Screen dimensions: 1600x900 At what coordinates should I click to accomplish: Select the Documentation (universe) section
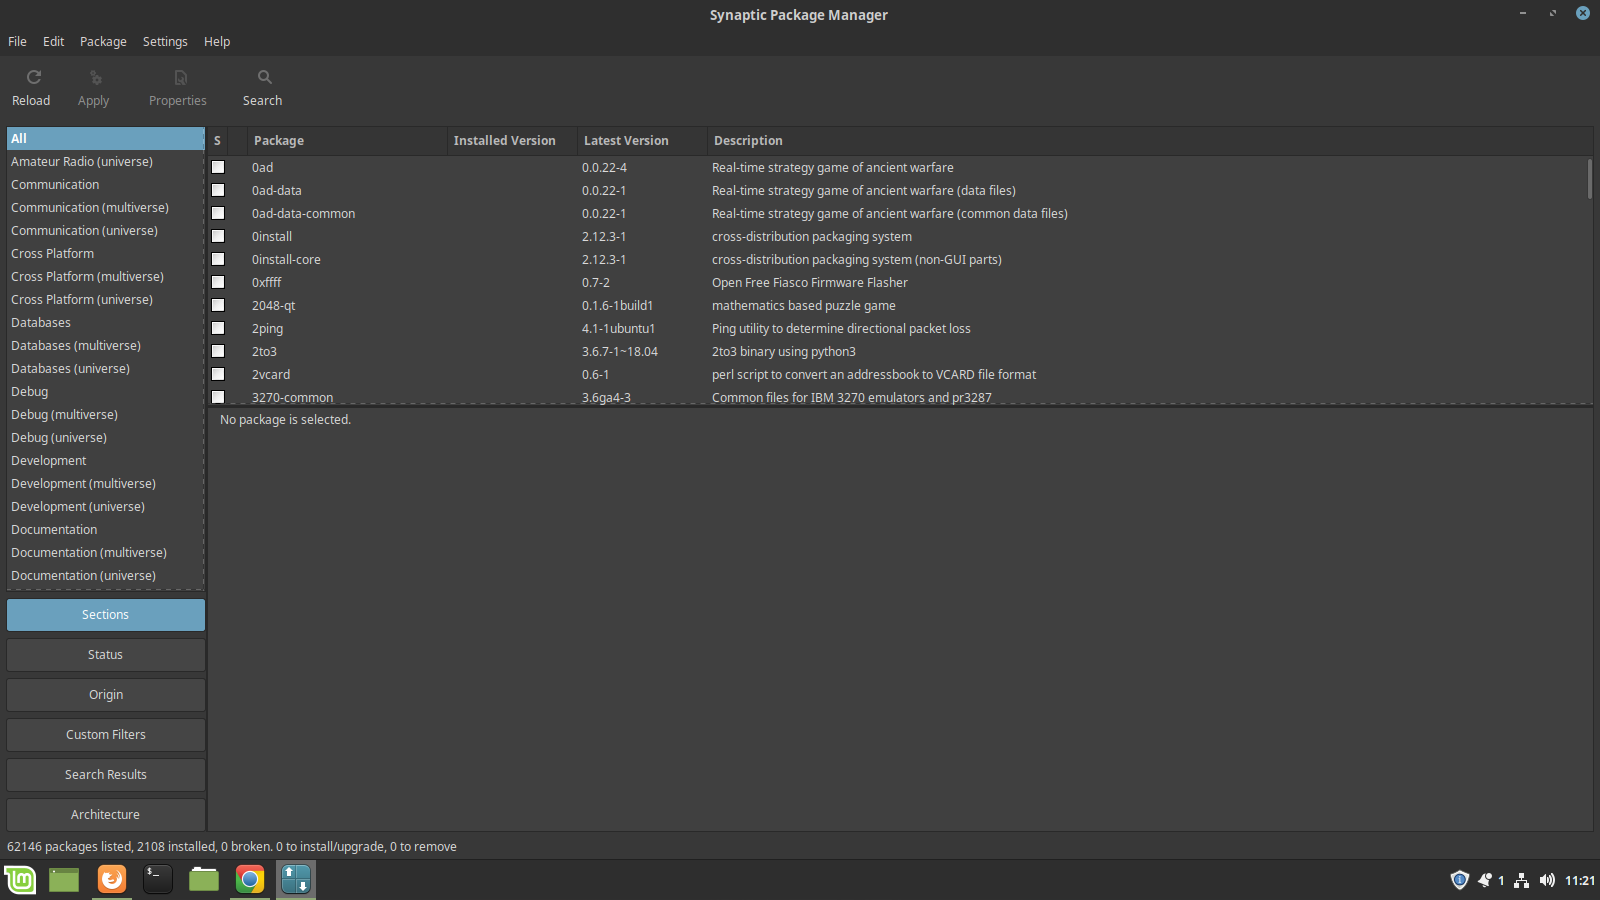click(x=106, y=576)
